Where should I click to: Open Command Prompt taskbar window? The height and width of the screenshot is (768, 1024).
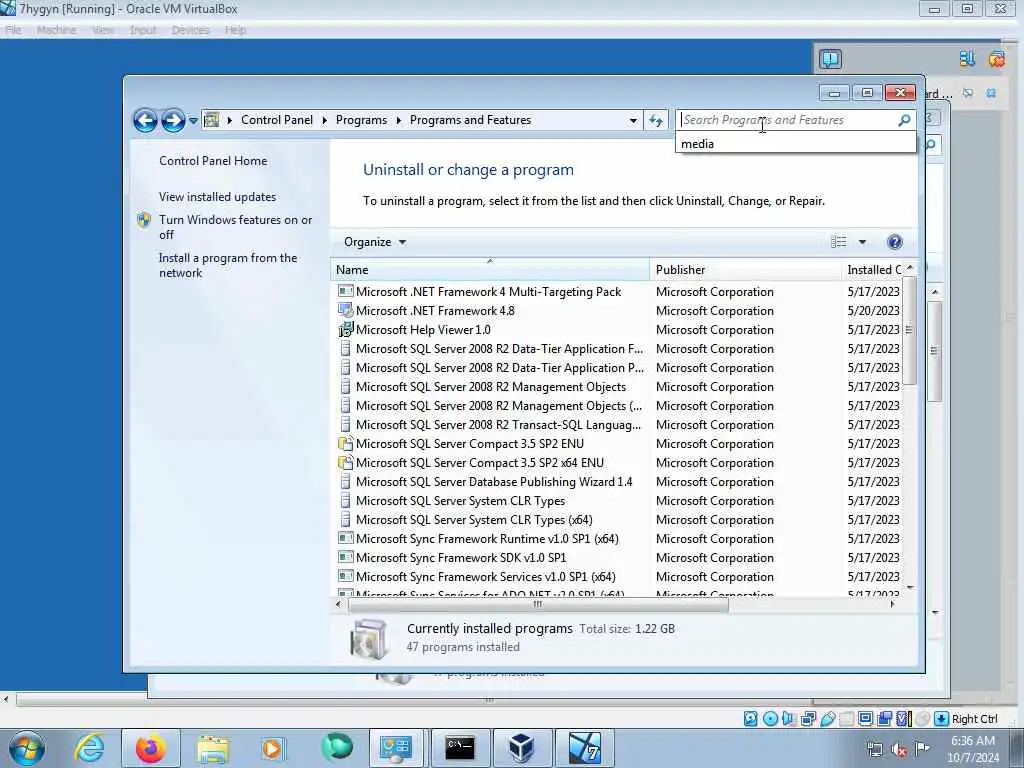[x=460, y=748]
